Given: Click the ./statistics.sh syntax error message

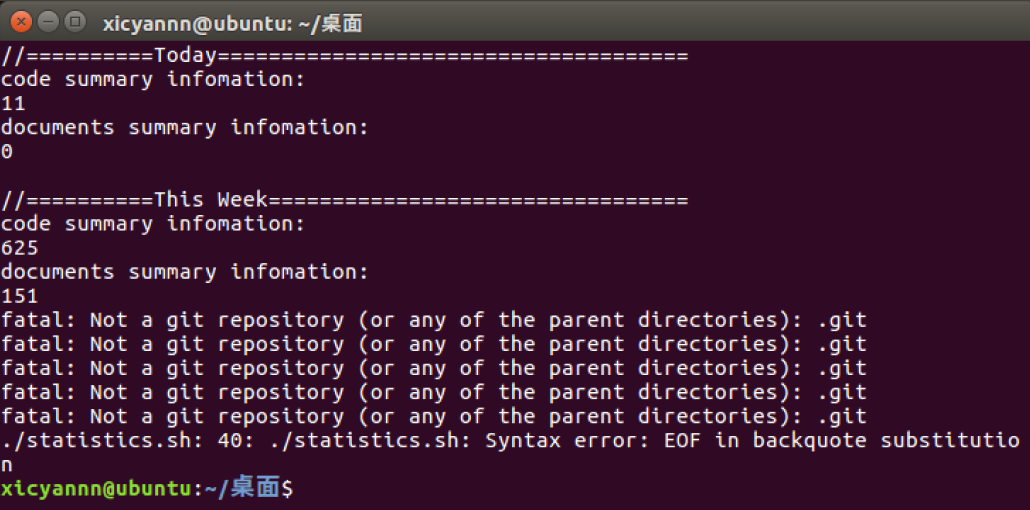Looking at the screenshot, I should tap(510, 452).
